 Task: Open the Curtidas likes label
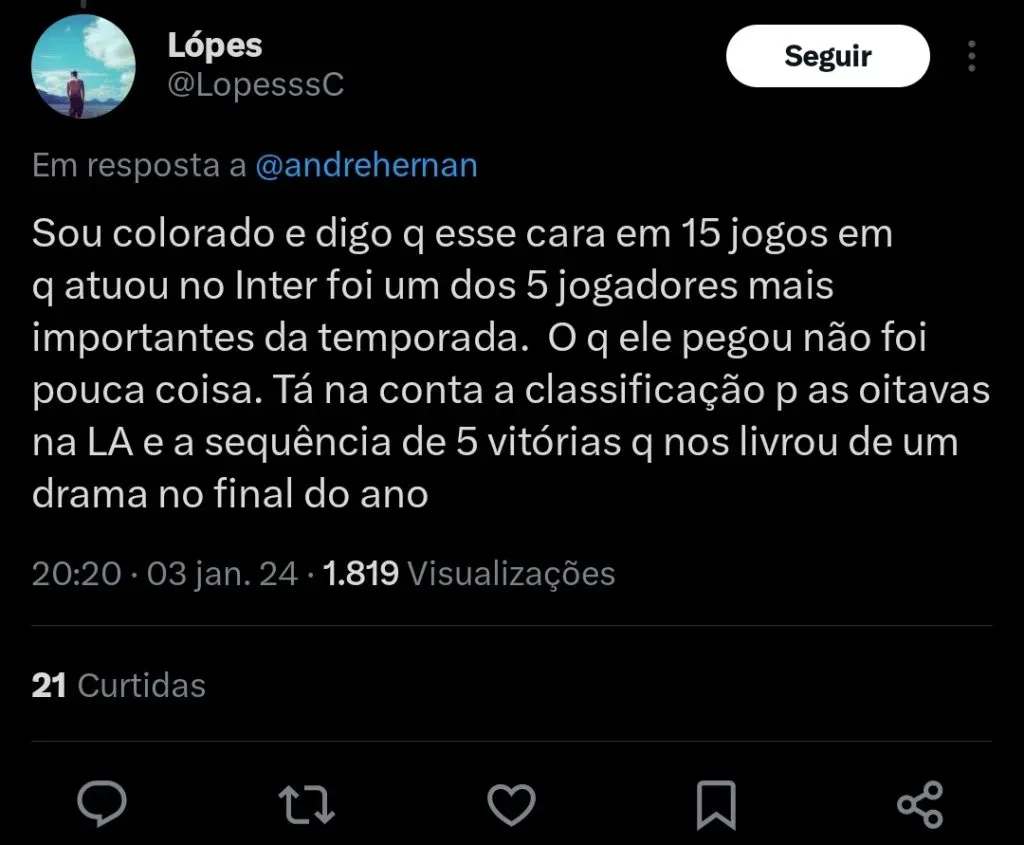(x=141, y=685)
